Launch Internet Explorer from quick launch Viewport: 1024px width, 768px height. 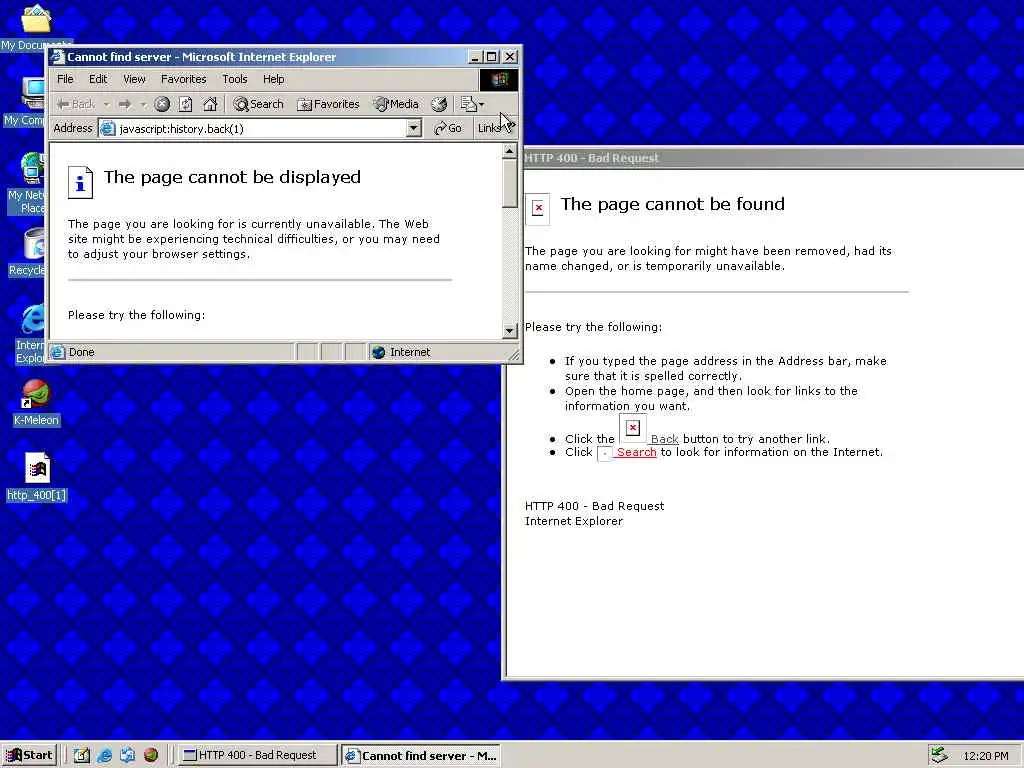(x=104, y=756)
